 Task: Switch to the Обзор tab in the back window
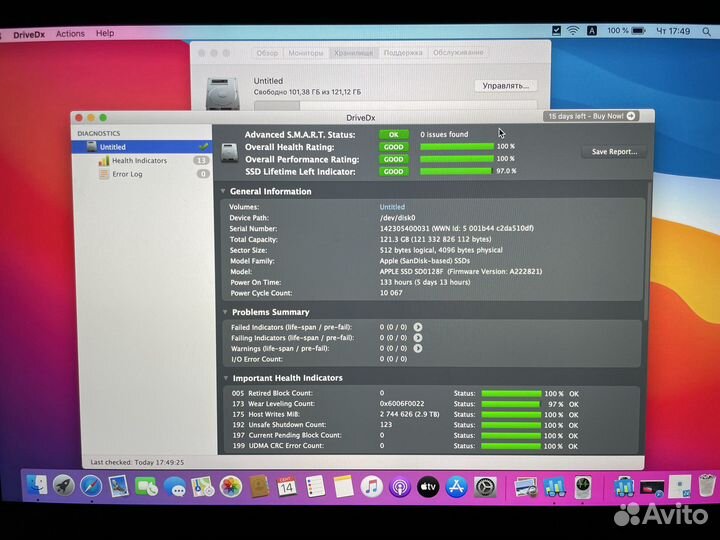pyautogui.click(x=267, y=53)
